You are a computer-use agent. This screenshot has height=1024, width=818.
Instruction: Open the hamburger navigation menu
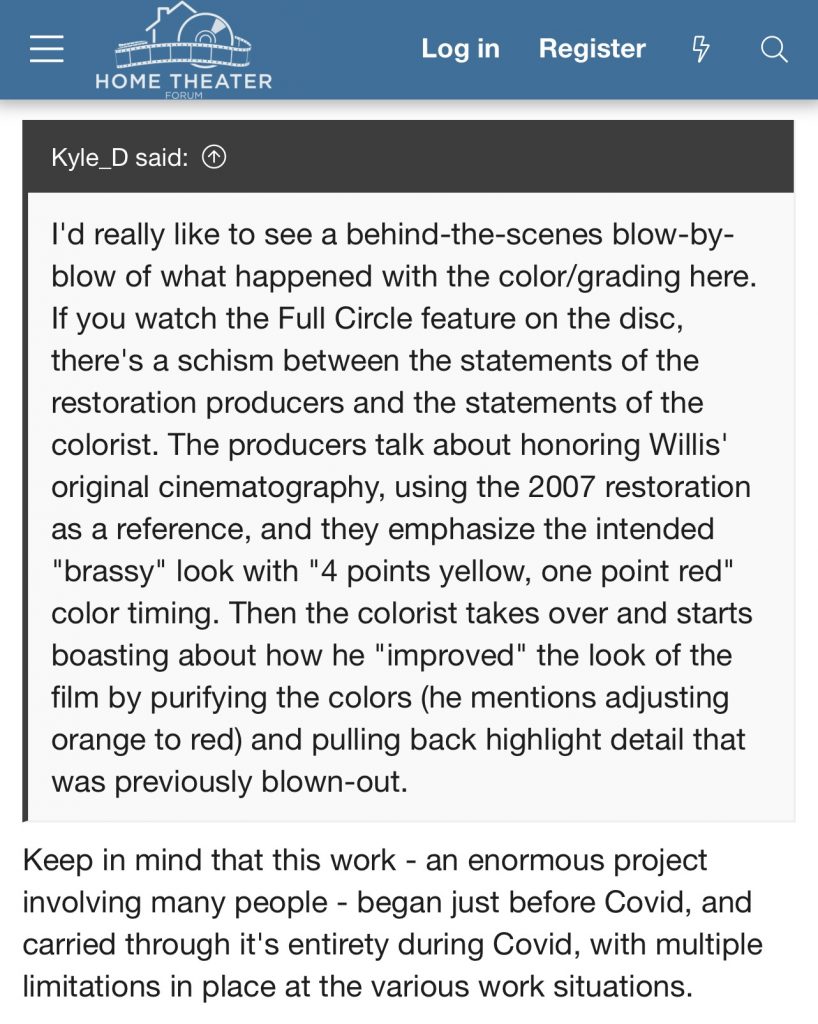(47, 49)
